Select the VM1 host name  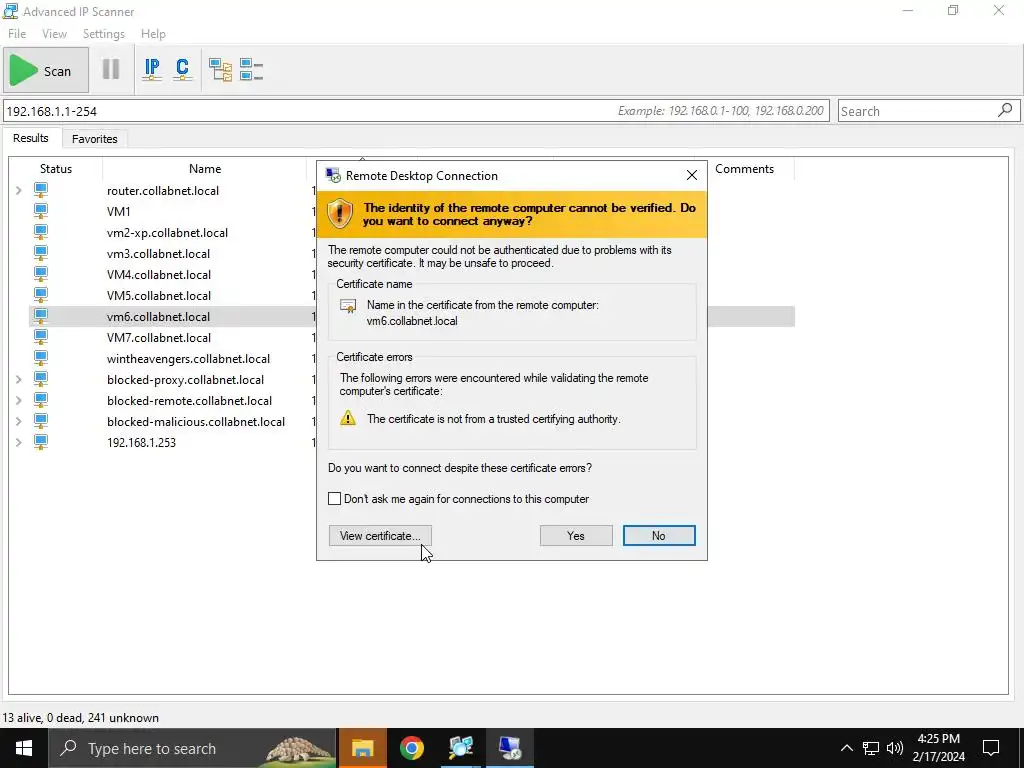pos(119,212)
